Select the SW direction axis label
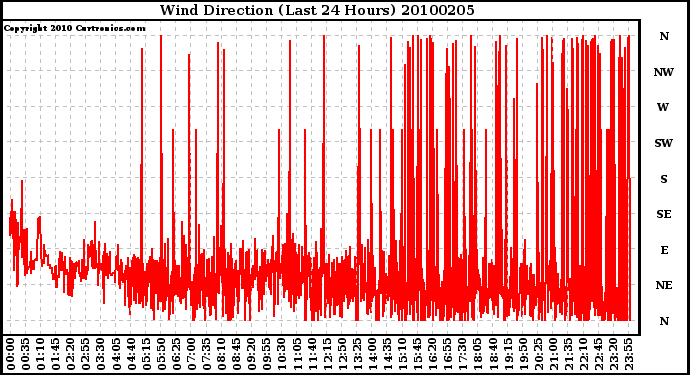Screen dimensions: 690x375 tap(664, 143)
